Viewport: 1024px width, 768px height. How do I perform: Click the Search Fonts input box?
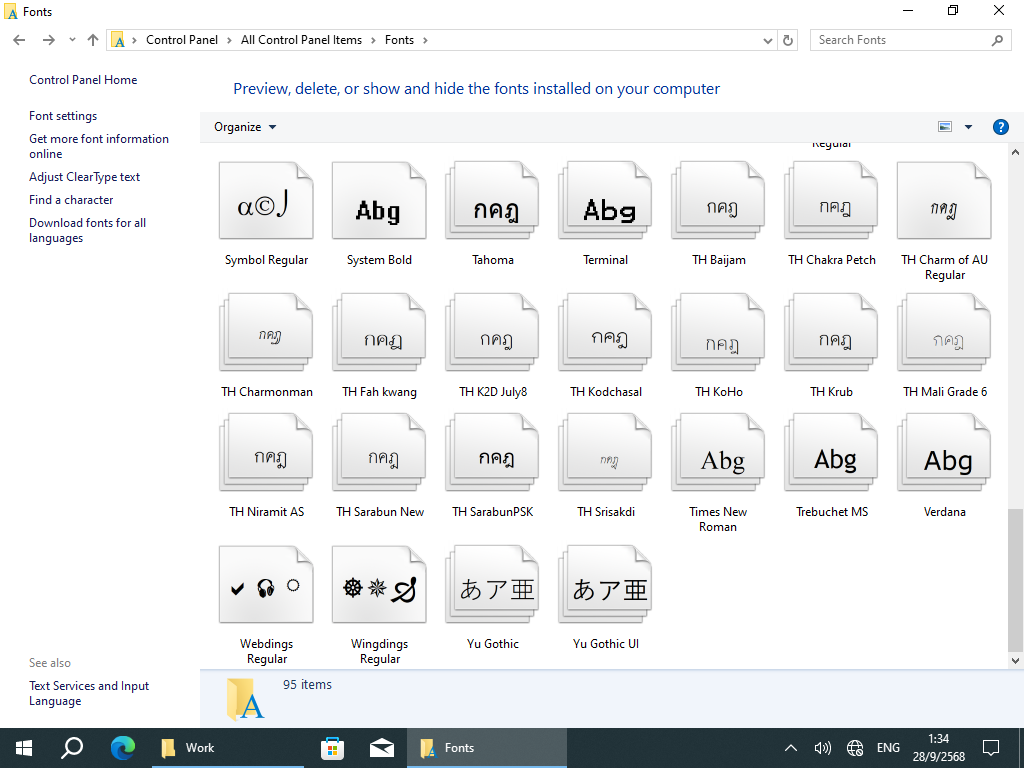900,40
